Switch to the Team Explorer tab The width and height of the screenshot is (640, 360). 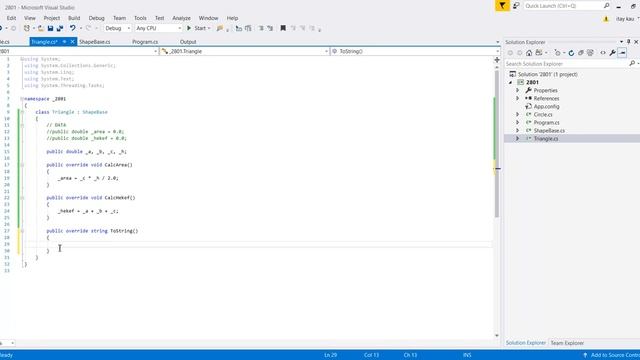click(x=567, y=343)
